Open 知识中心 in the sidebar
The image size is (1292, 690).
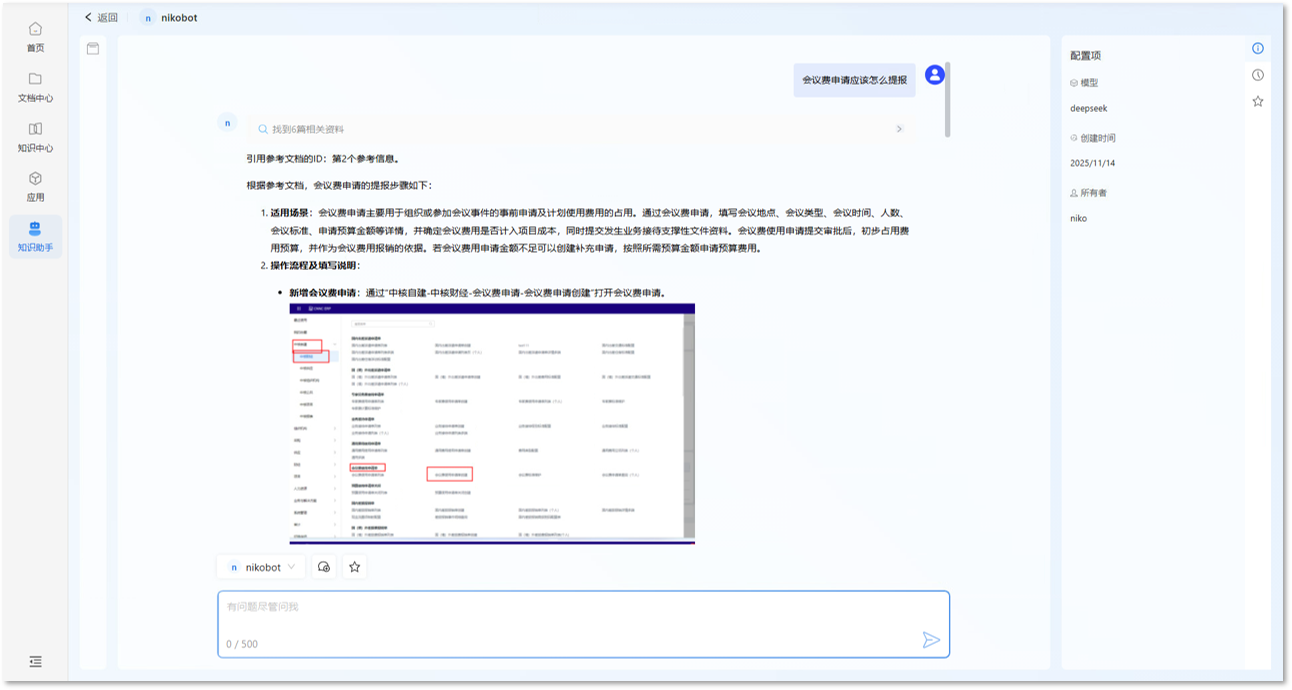click(x=35, y=137)
